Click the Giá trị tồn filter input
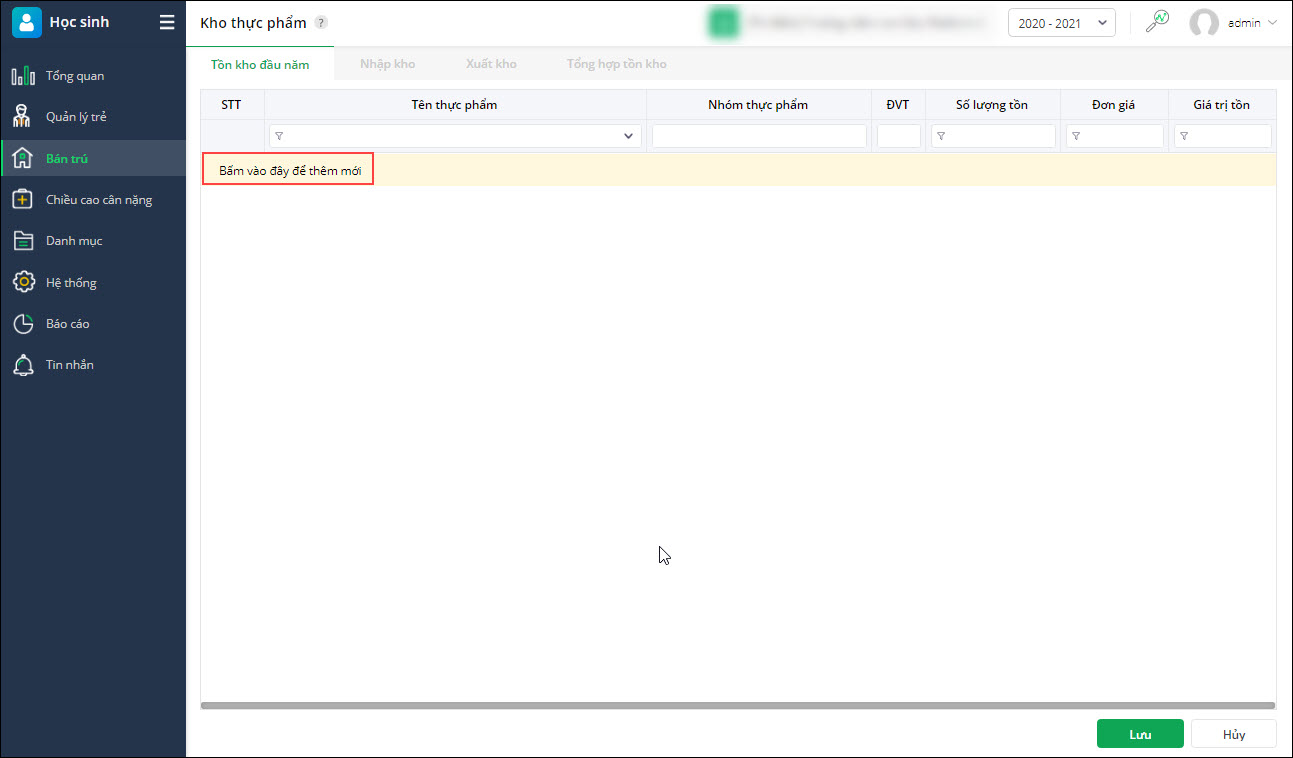Image resolution: width=1293 pixels, height=758 pixels. click(x=1222, y=136)
